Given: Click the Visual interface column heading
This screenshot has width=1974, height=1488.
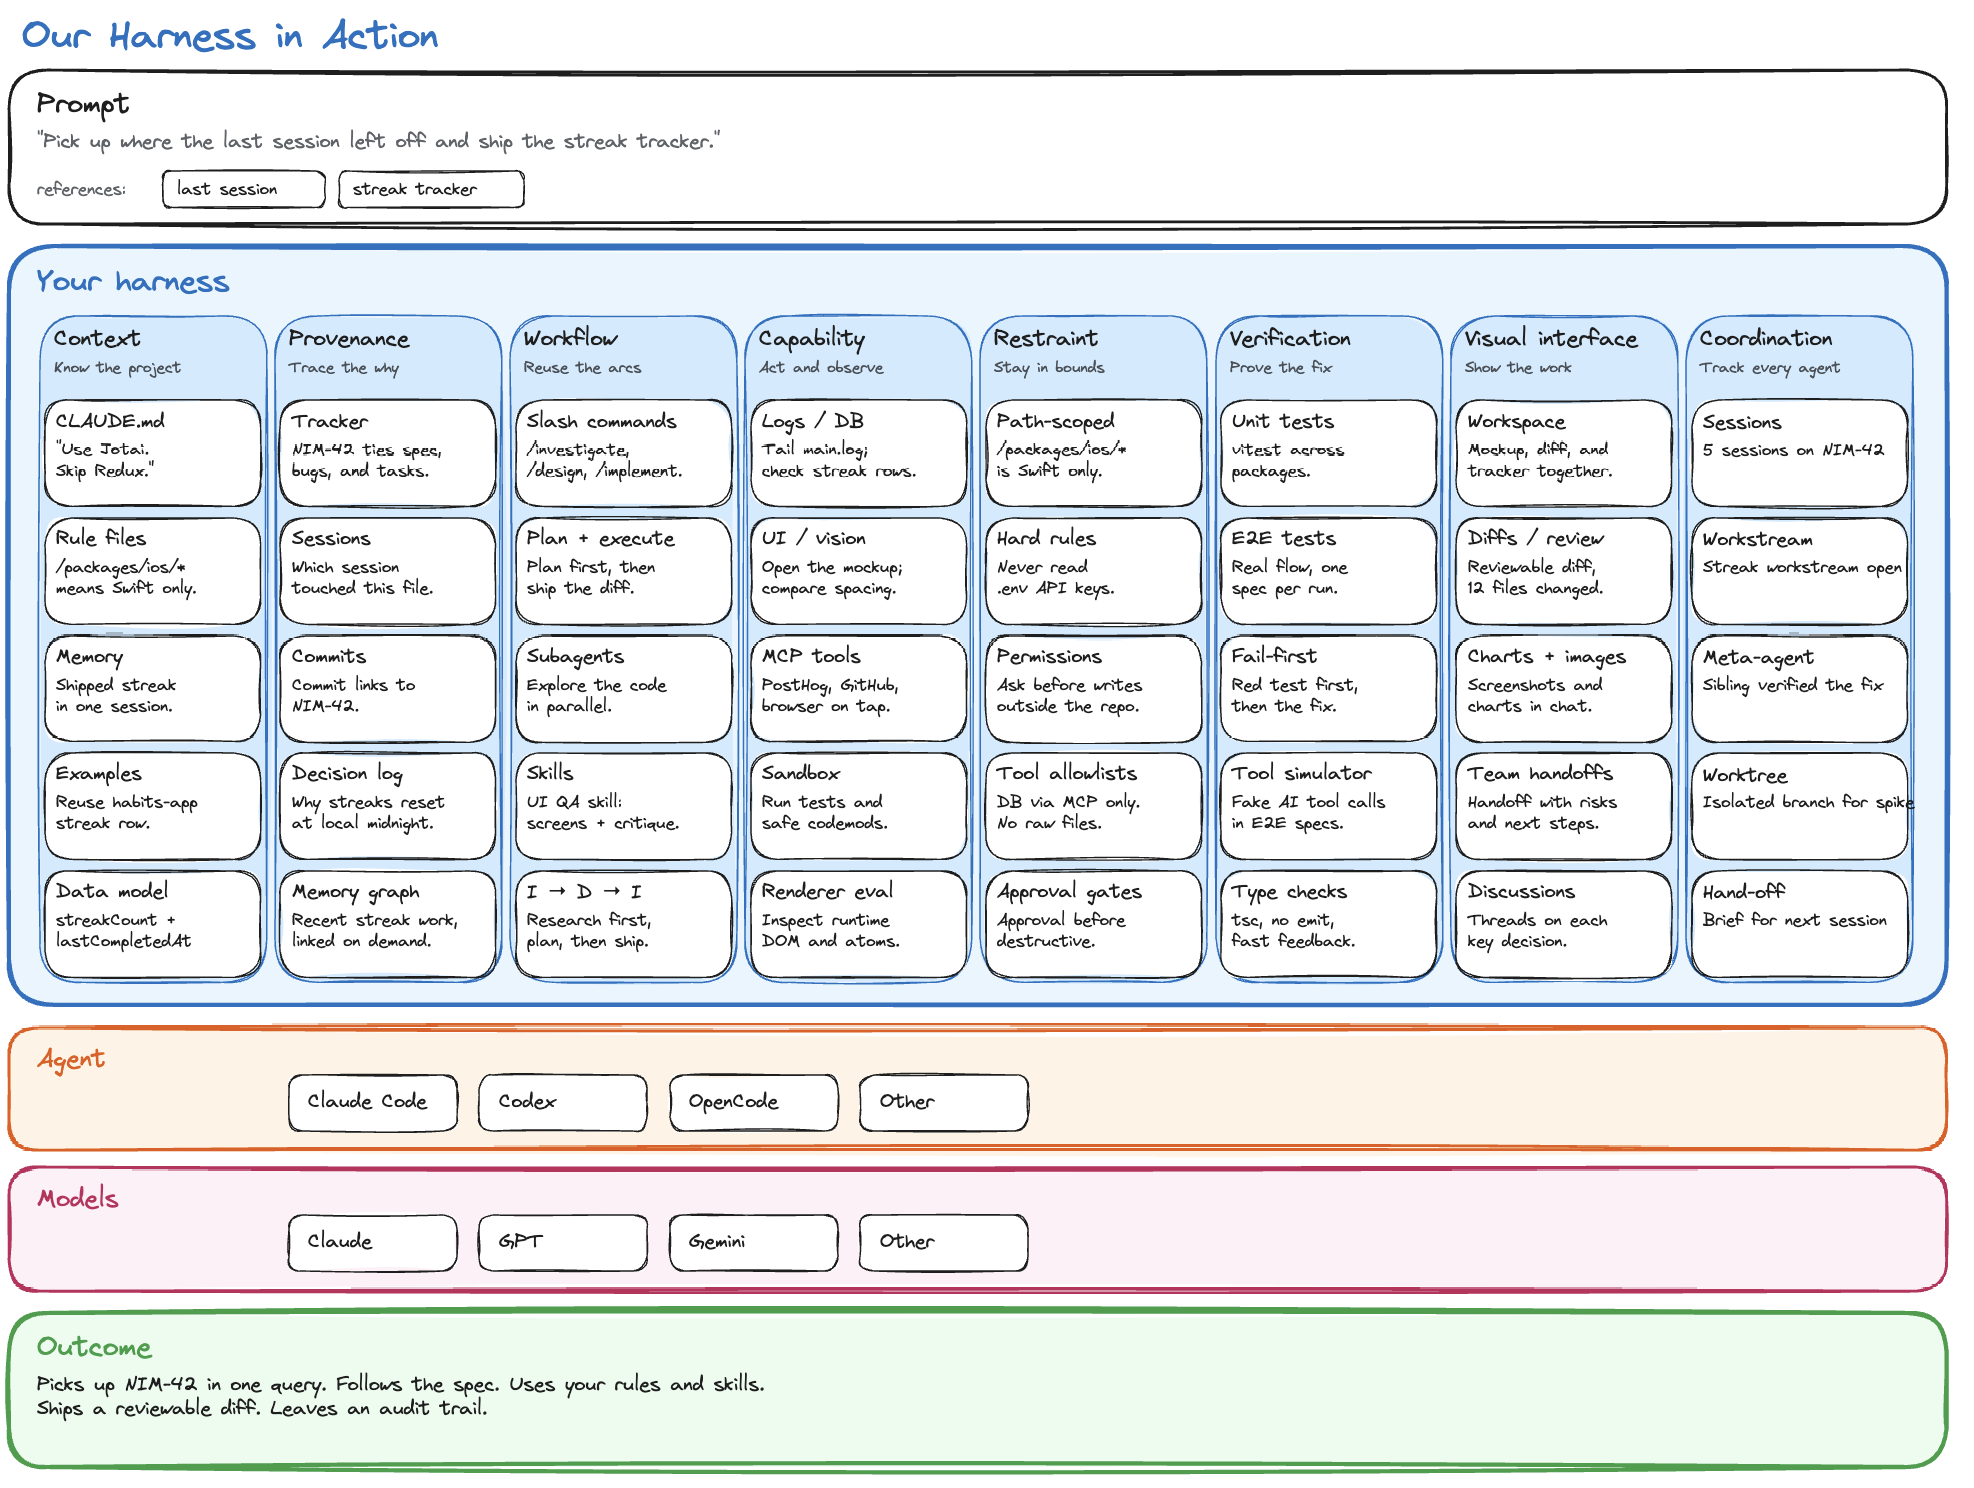Looking at the screenshot, I should click(x=1551, y=338).
